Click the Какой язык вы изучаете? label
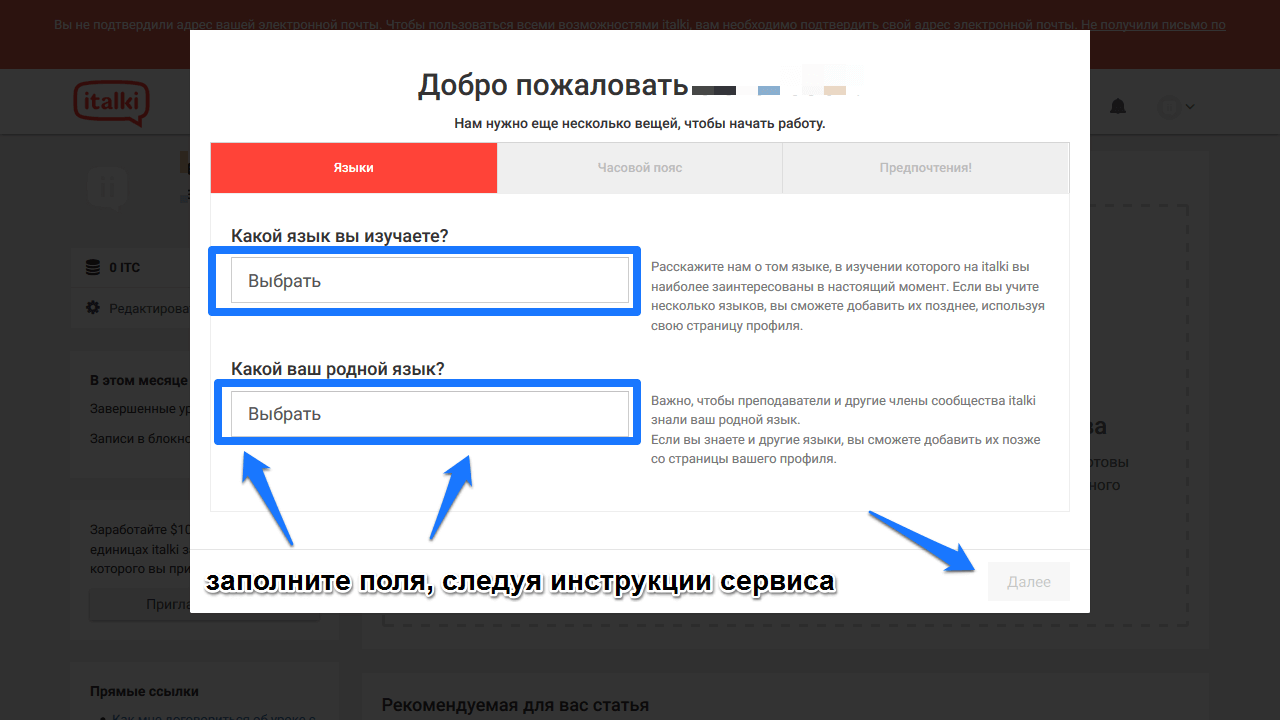Image resolution: width=1280 pixels, height=720 pixels. pyautogui.click(x=340, y=236)
